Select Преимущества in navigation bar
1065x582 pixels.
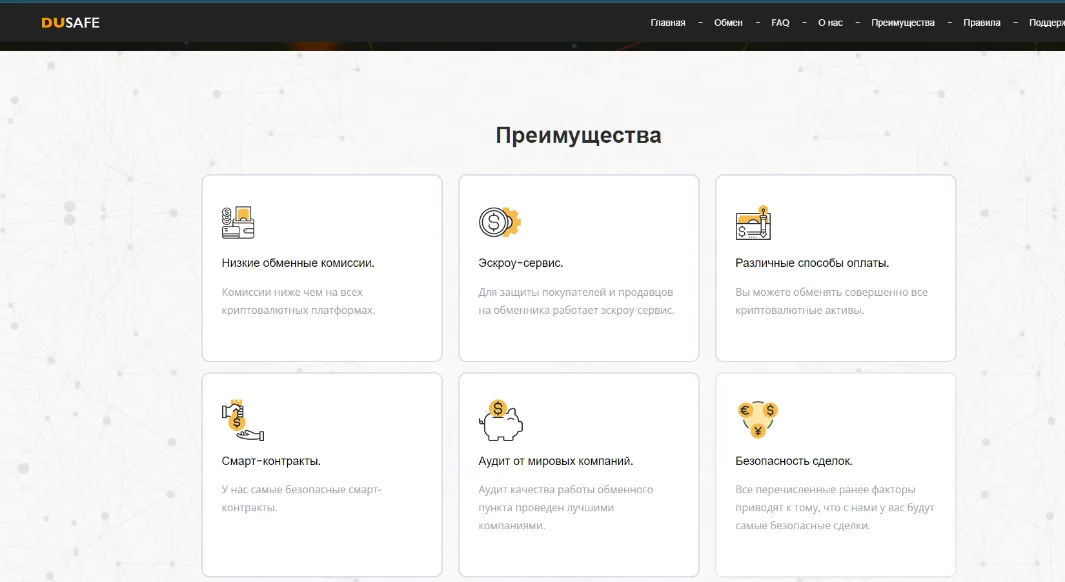(903, 22)
